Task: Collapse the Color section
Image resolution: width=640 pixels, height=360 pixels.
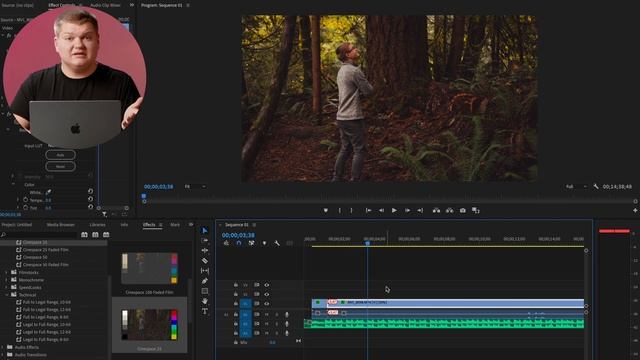Action: tap(13, 184)
